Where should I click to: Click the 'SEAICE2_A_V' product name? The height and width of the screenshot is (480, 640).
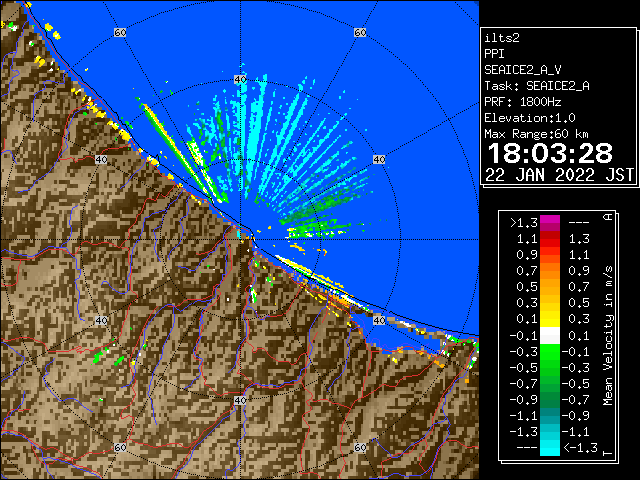coord(522,70)
